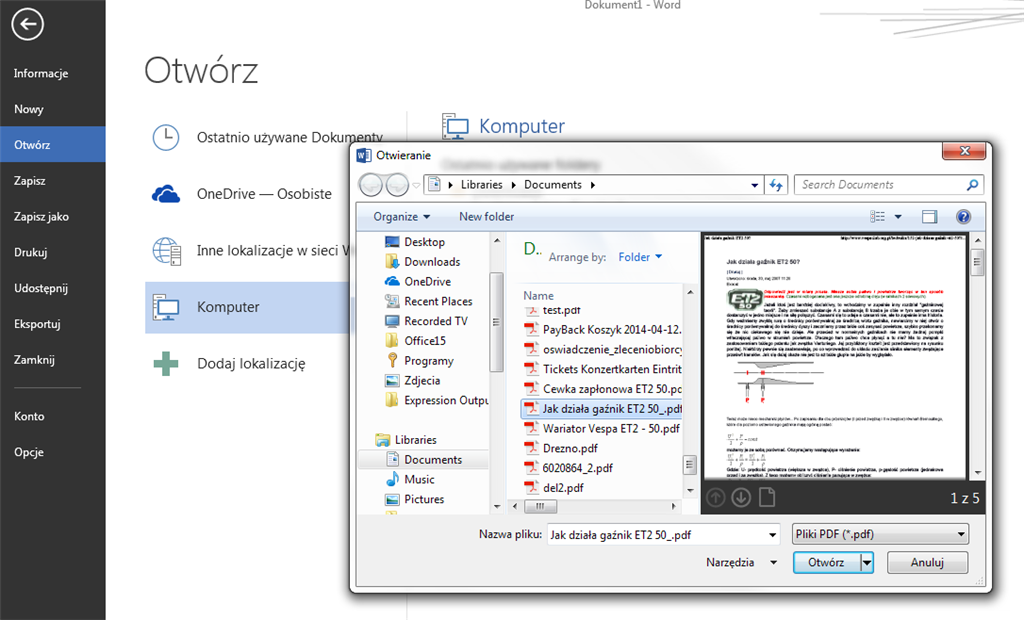1024x620 pixels.
Task: Open the Drukuj tab
Action: pos(31,252)
